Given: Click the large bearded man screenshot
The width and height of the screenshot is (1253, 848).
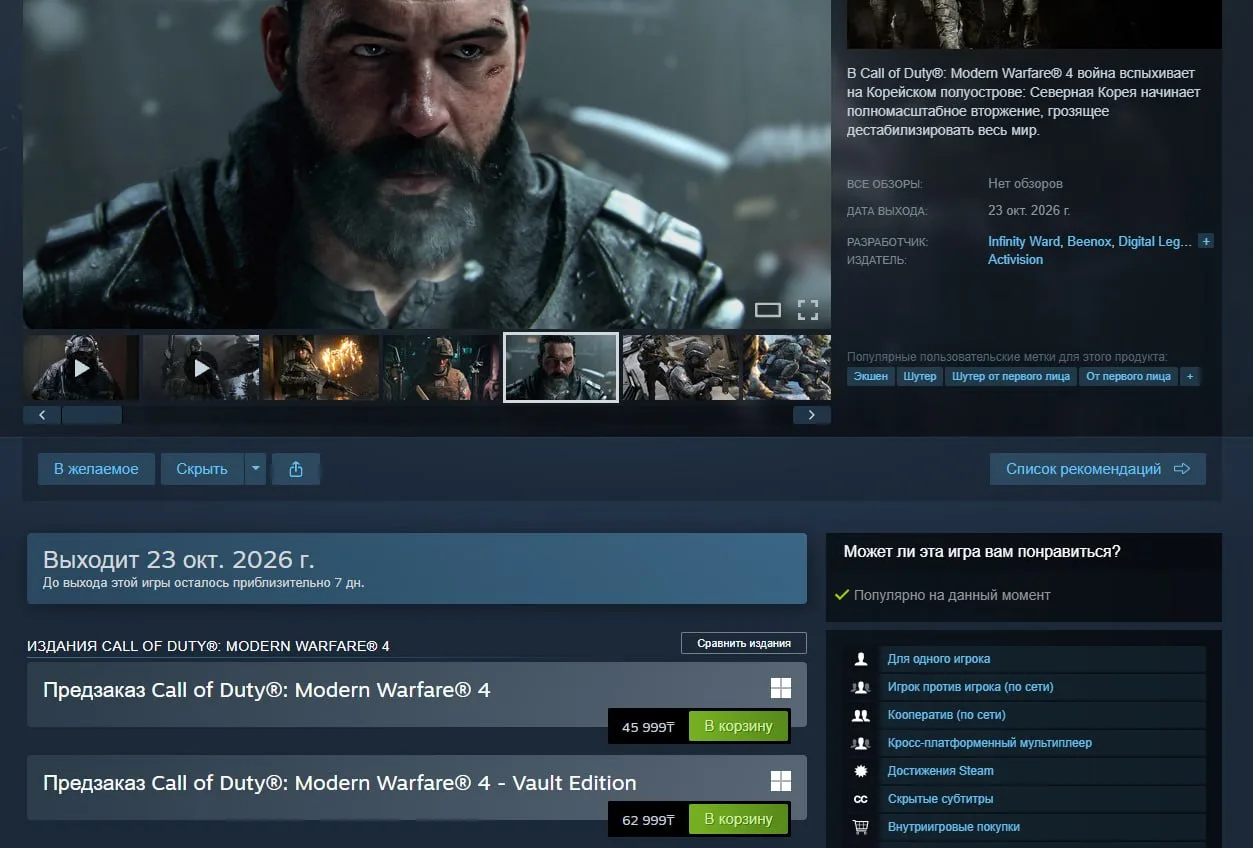Looking at the screenshot, I should coord(427,164).
